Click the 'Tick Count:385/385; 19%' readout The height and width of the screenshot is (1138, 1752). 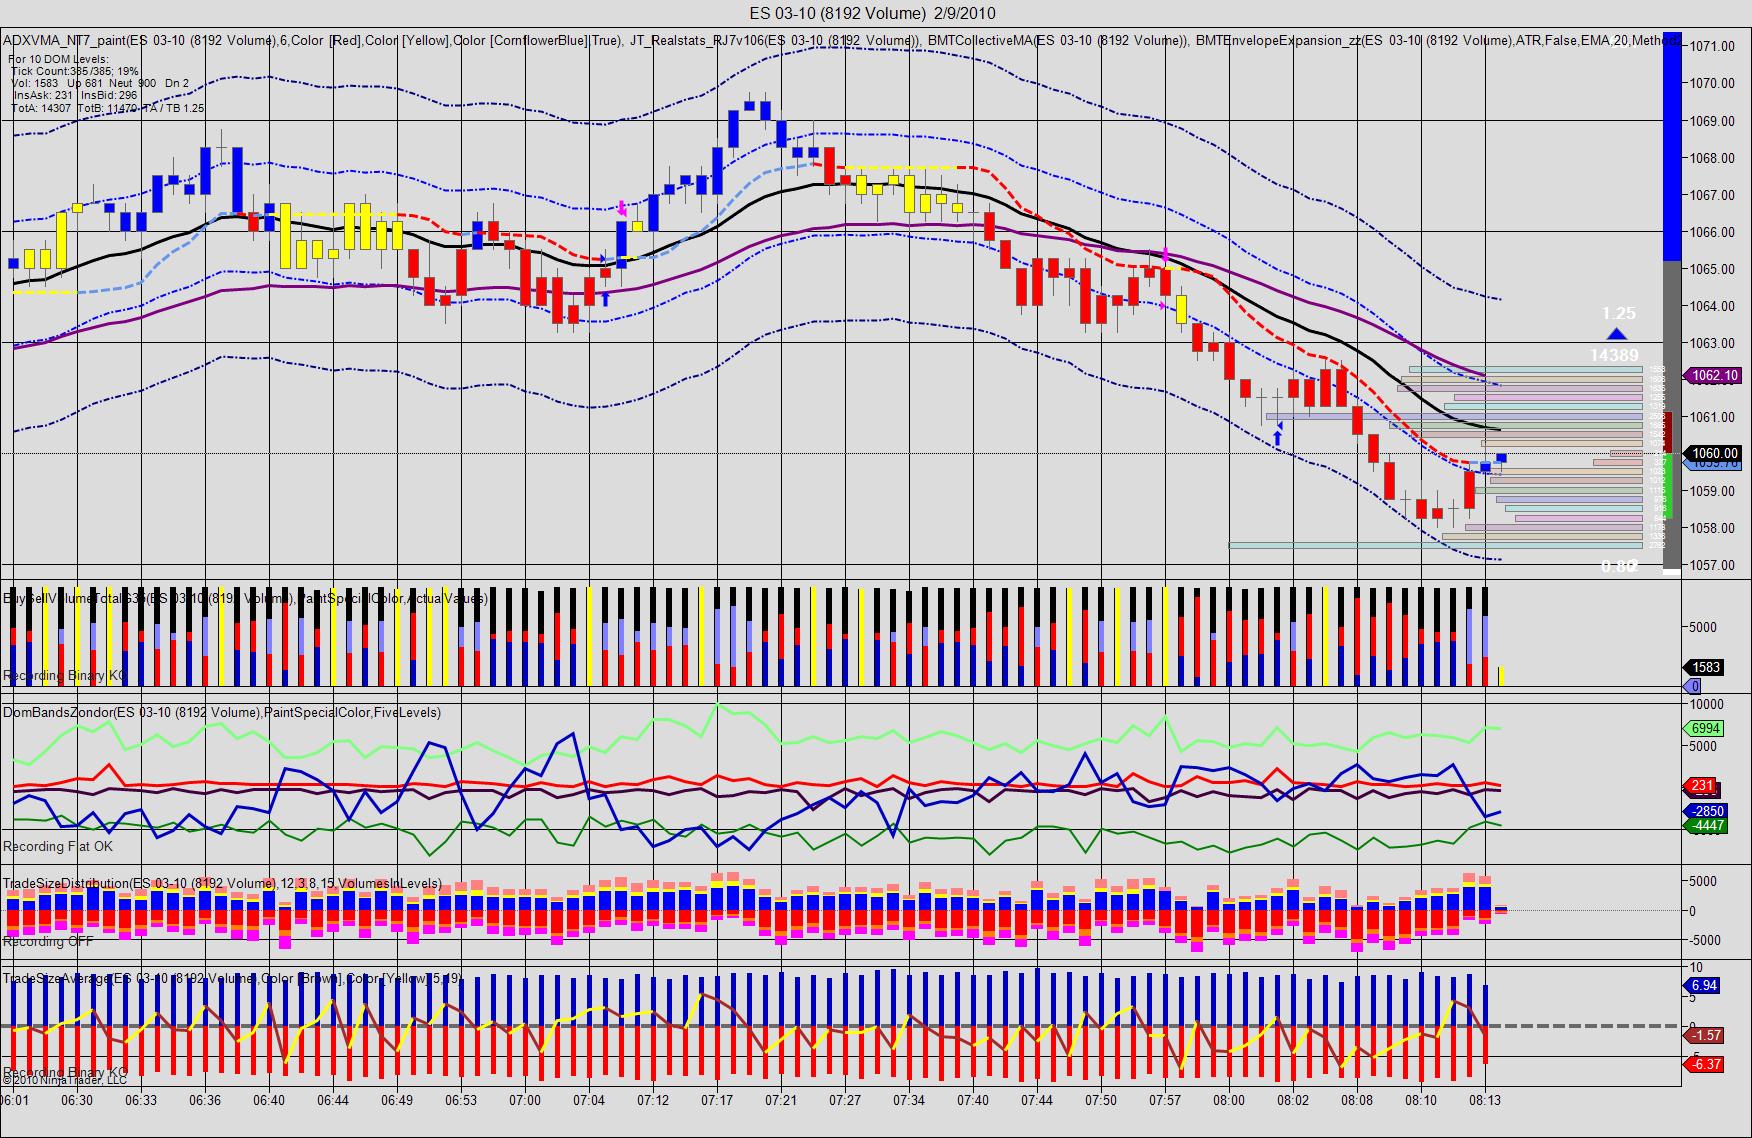(x=75, y=71)
